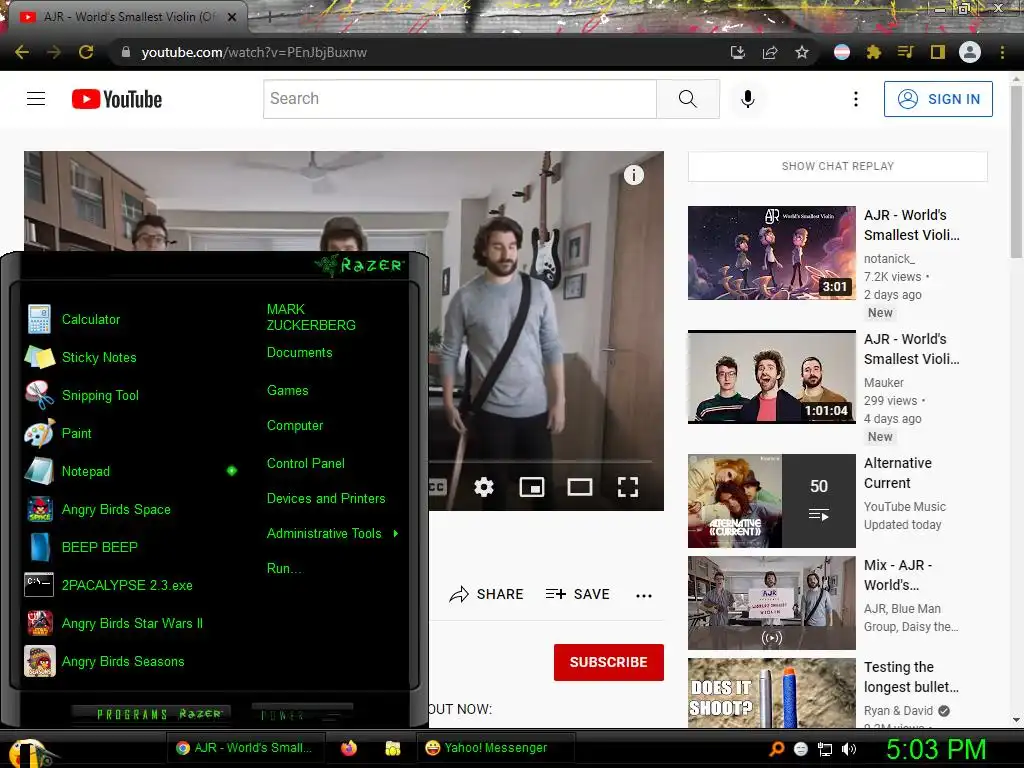Image resolution: width=1024 pixels, height=768 pixels.
Task: Open more actions ellipsis below video
Action: 644,596
